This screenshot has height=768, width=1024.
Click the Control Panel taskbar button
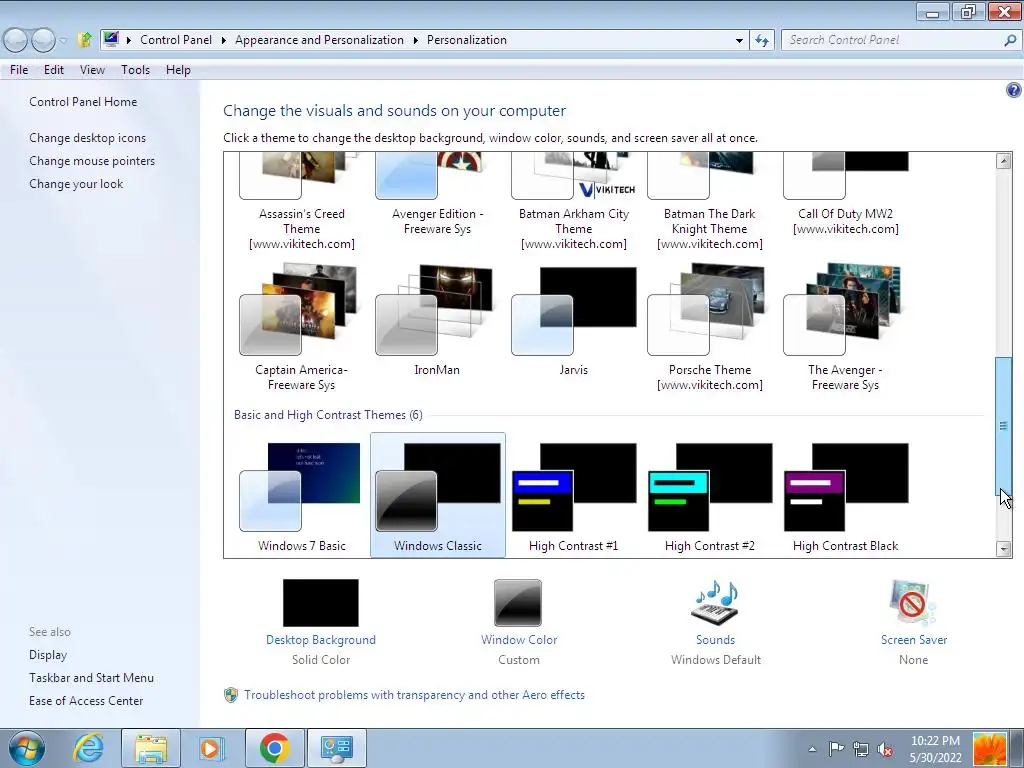337,748
